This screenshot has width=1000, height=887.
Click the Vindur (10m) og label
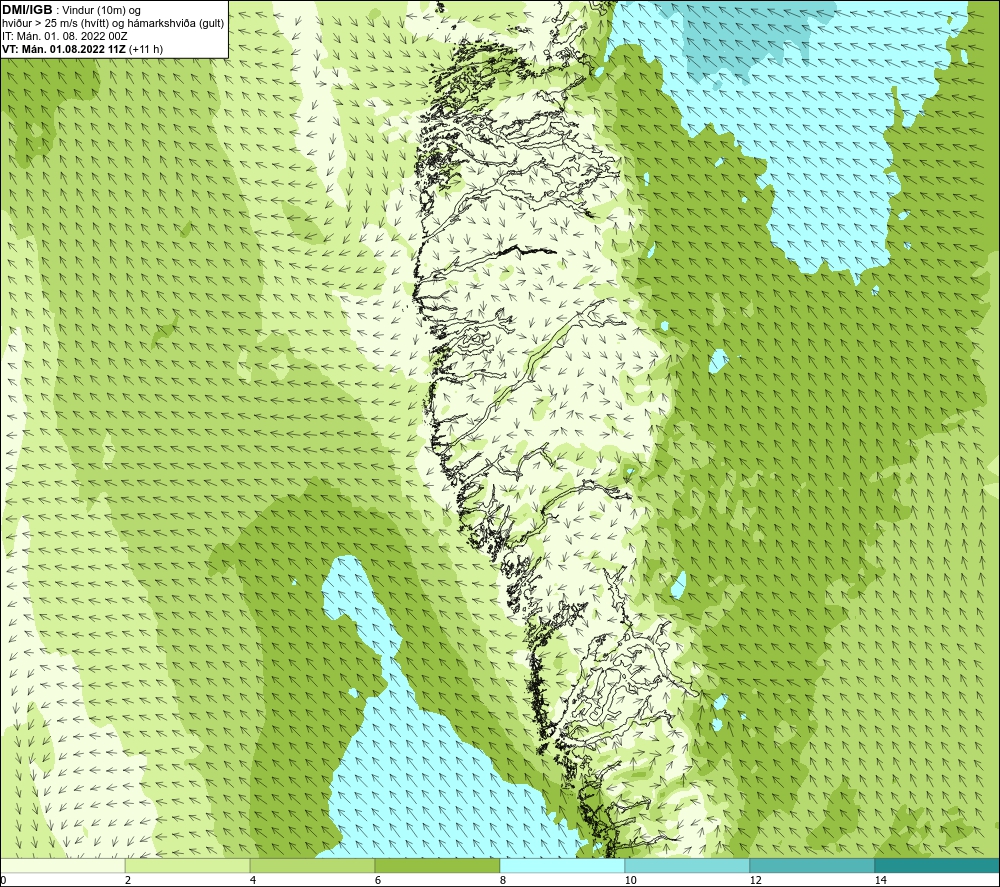click(x=103, y=11)
